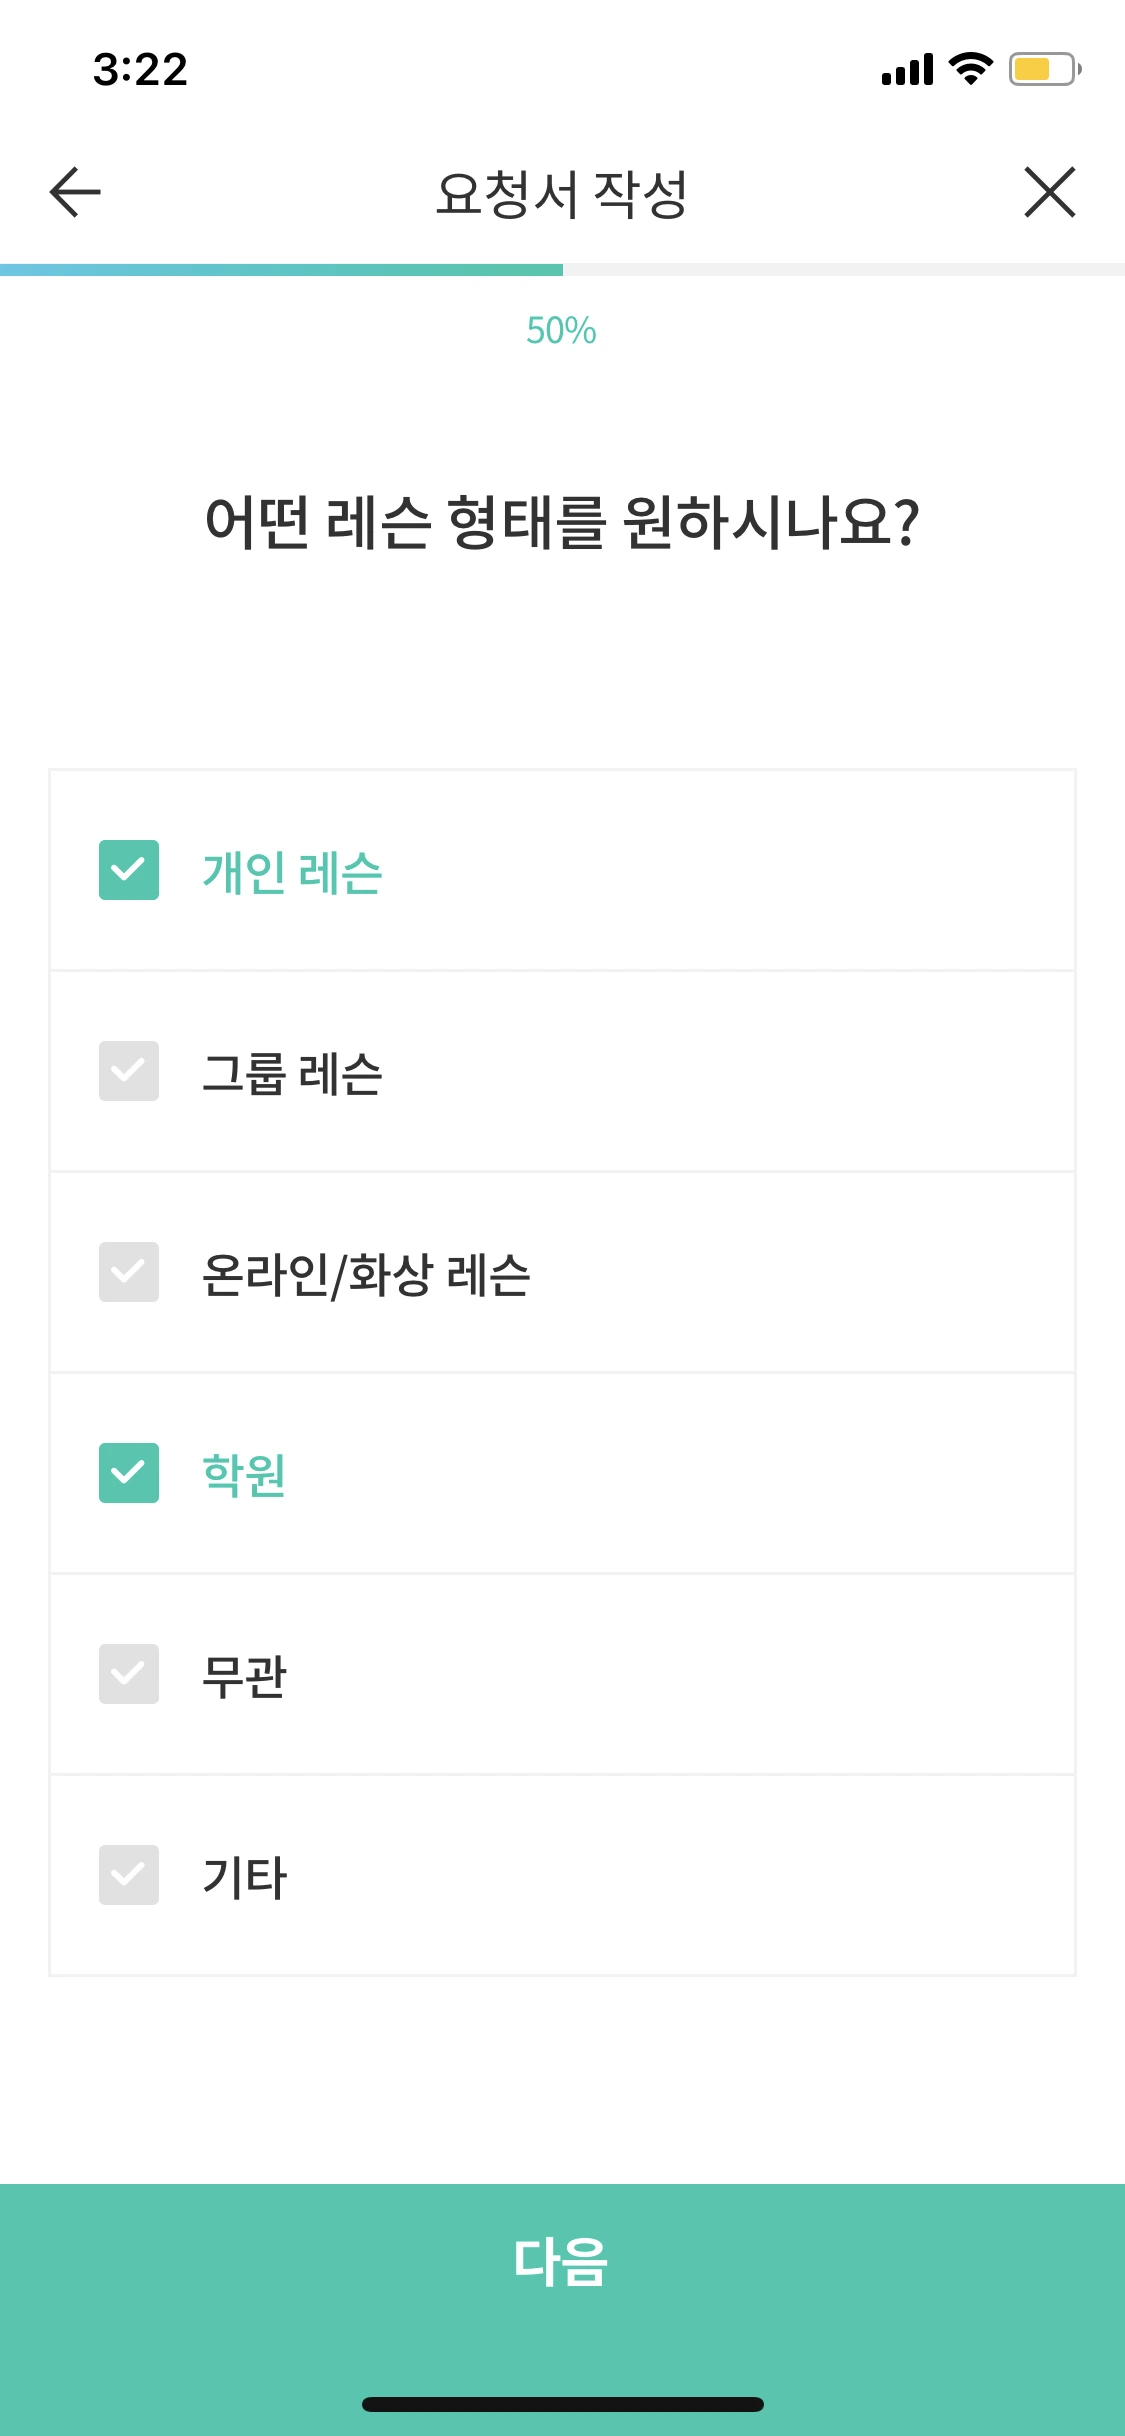The height and width of the screenshot is (2436, 1125).
Task: Check the 기타 option
Action: tap(128, 1876)
